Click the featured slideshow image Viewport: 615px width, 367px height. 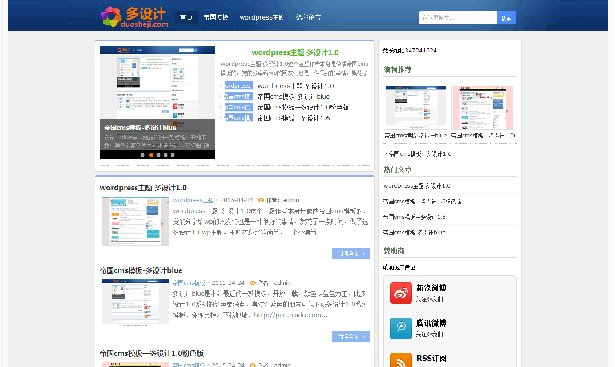(157, 102)
